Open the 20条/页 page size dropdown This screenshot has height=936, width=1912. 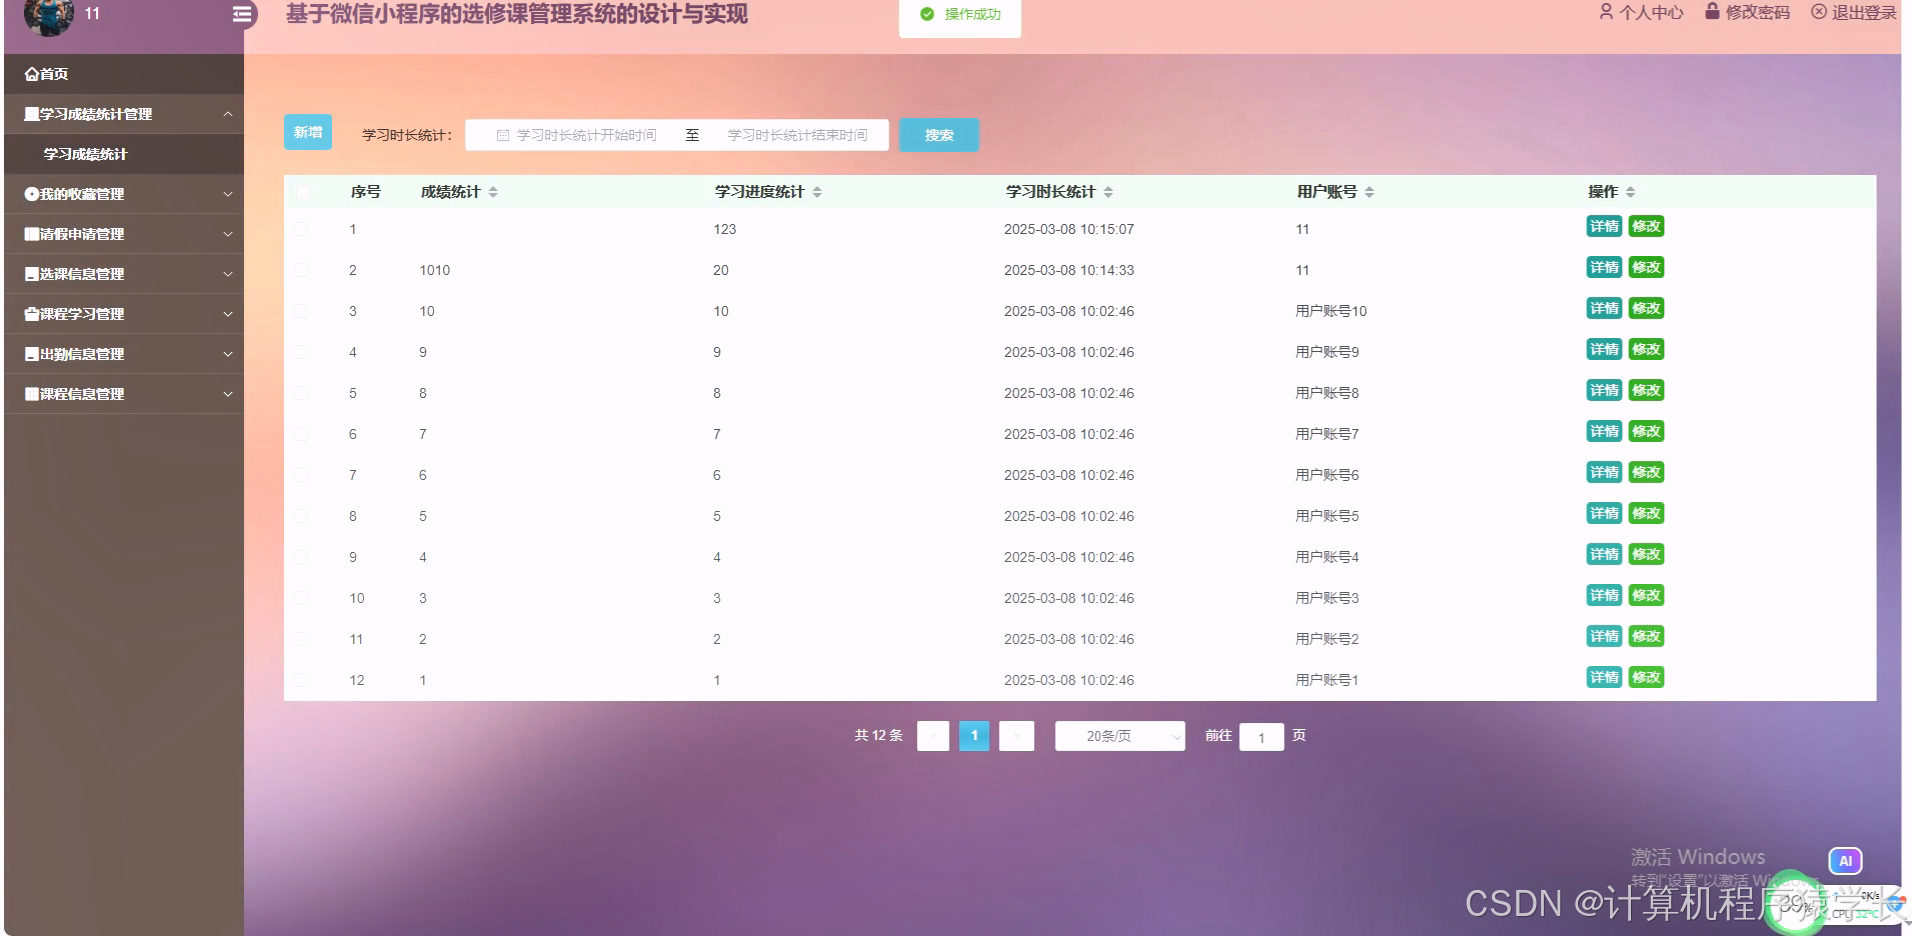coord(1119,736)
